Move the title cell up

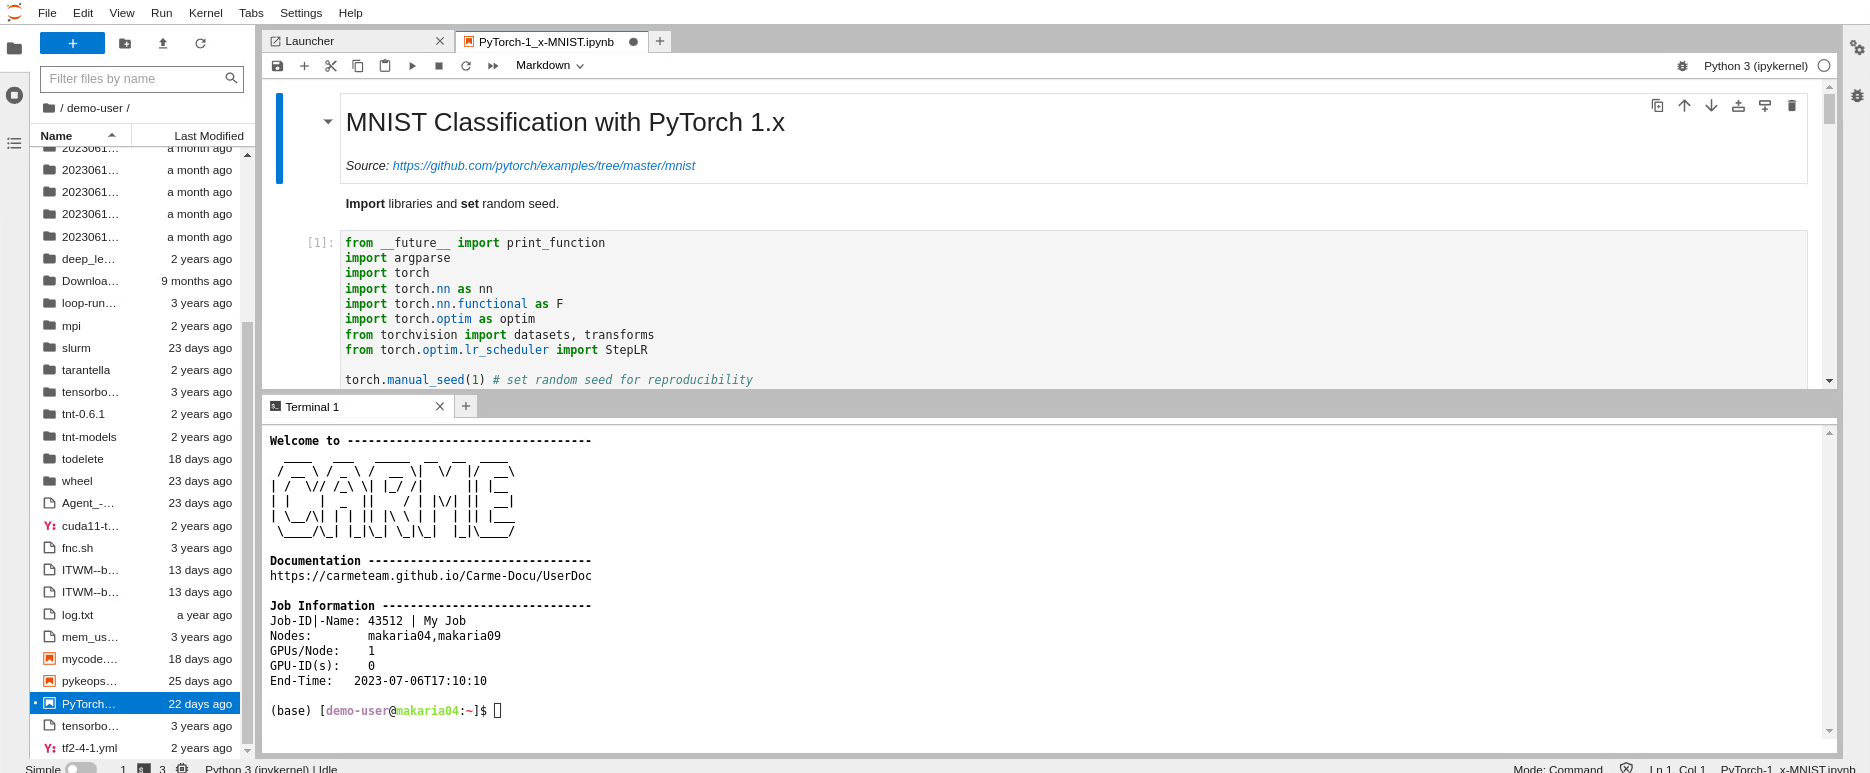click(1684, 106)
